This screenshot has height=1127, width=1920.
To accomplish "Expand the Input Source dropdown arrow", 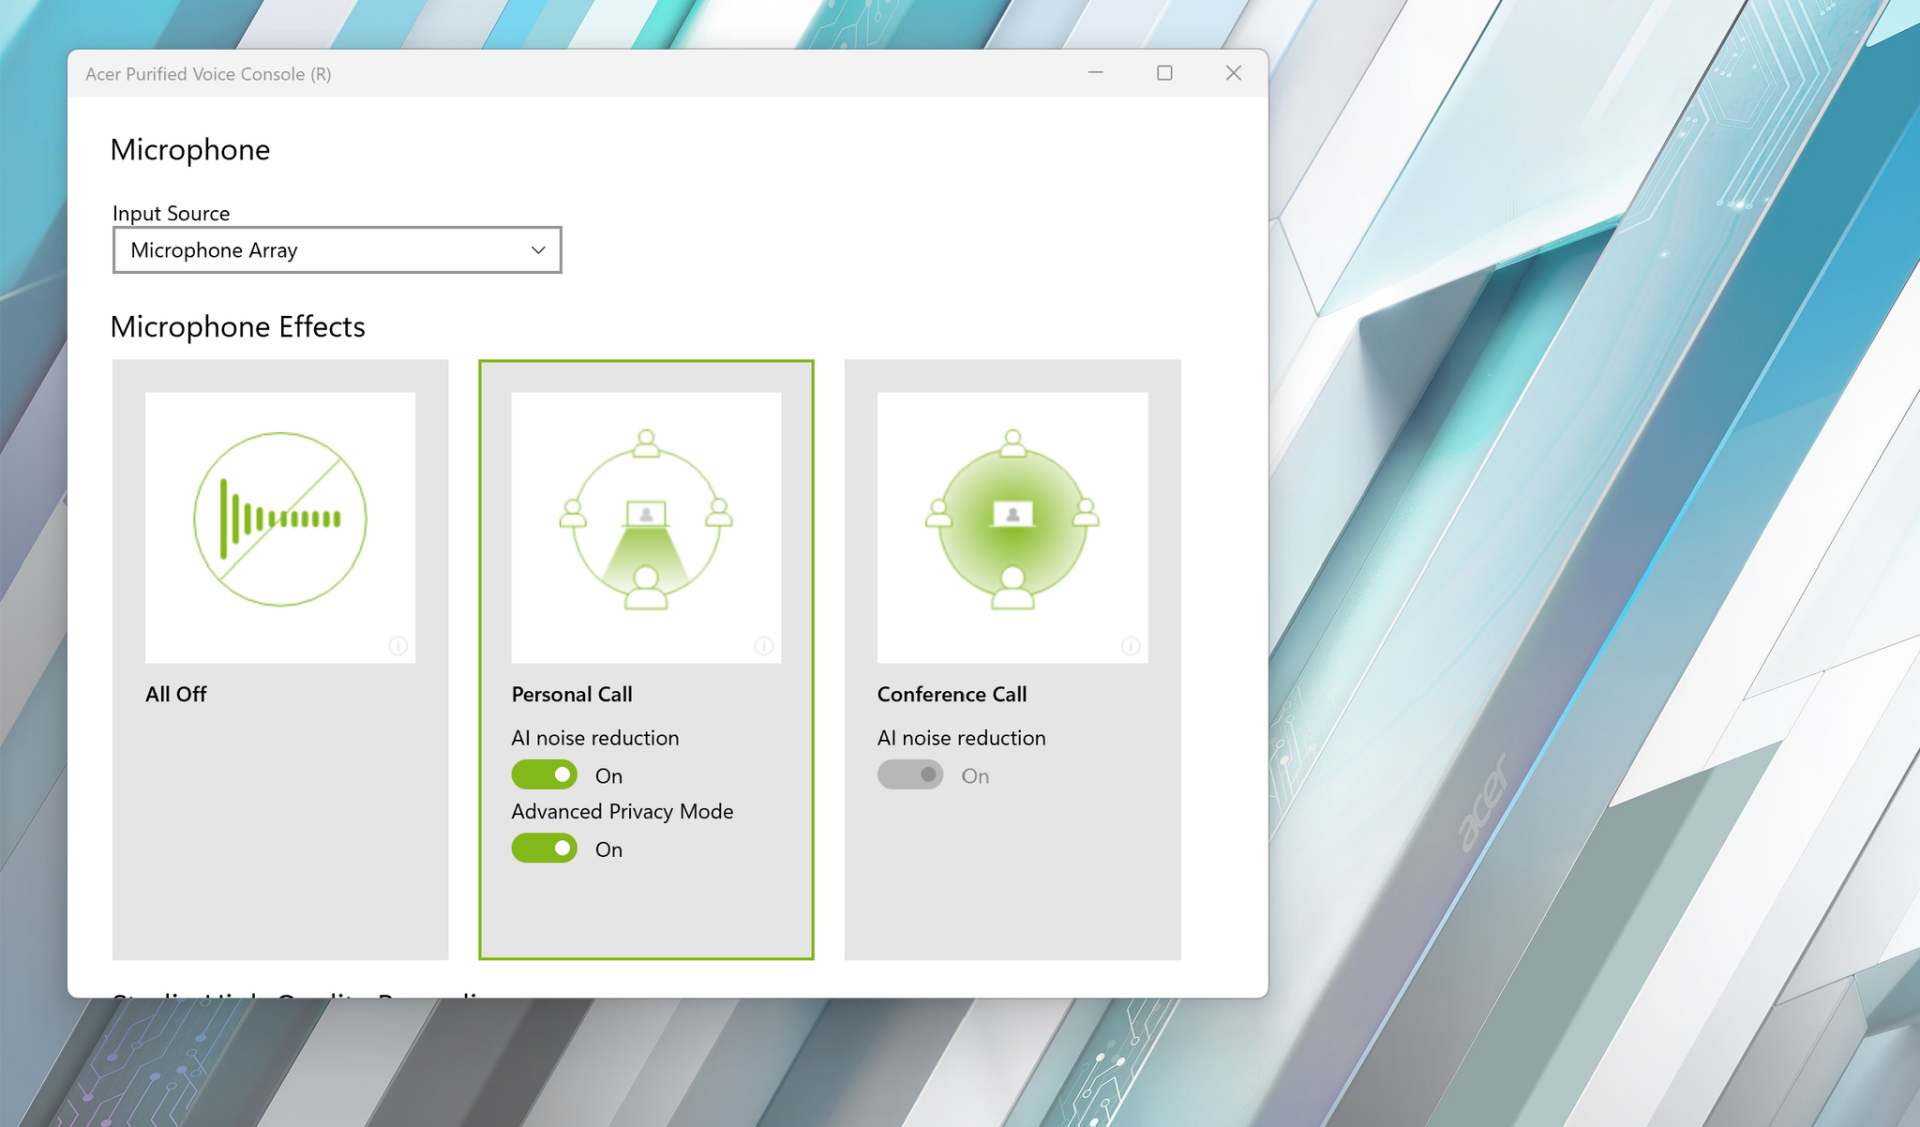I will [x=538, y=250].
